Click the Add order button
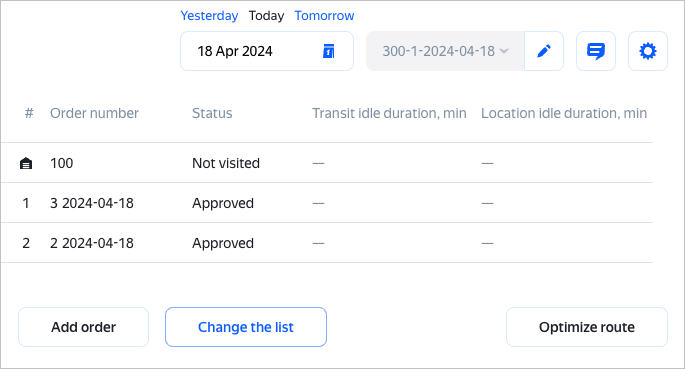 tap(83, 327)
